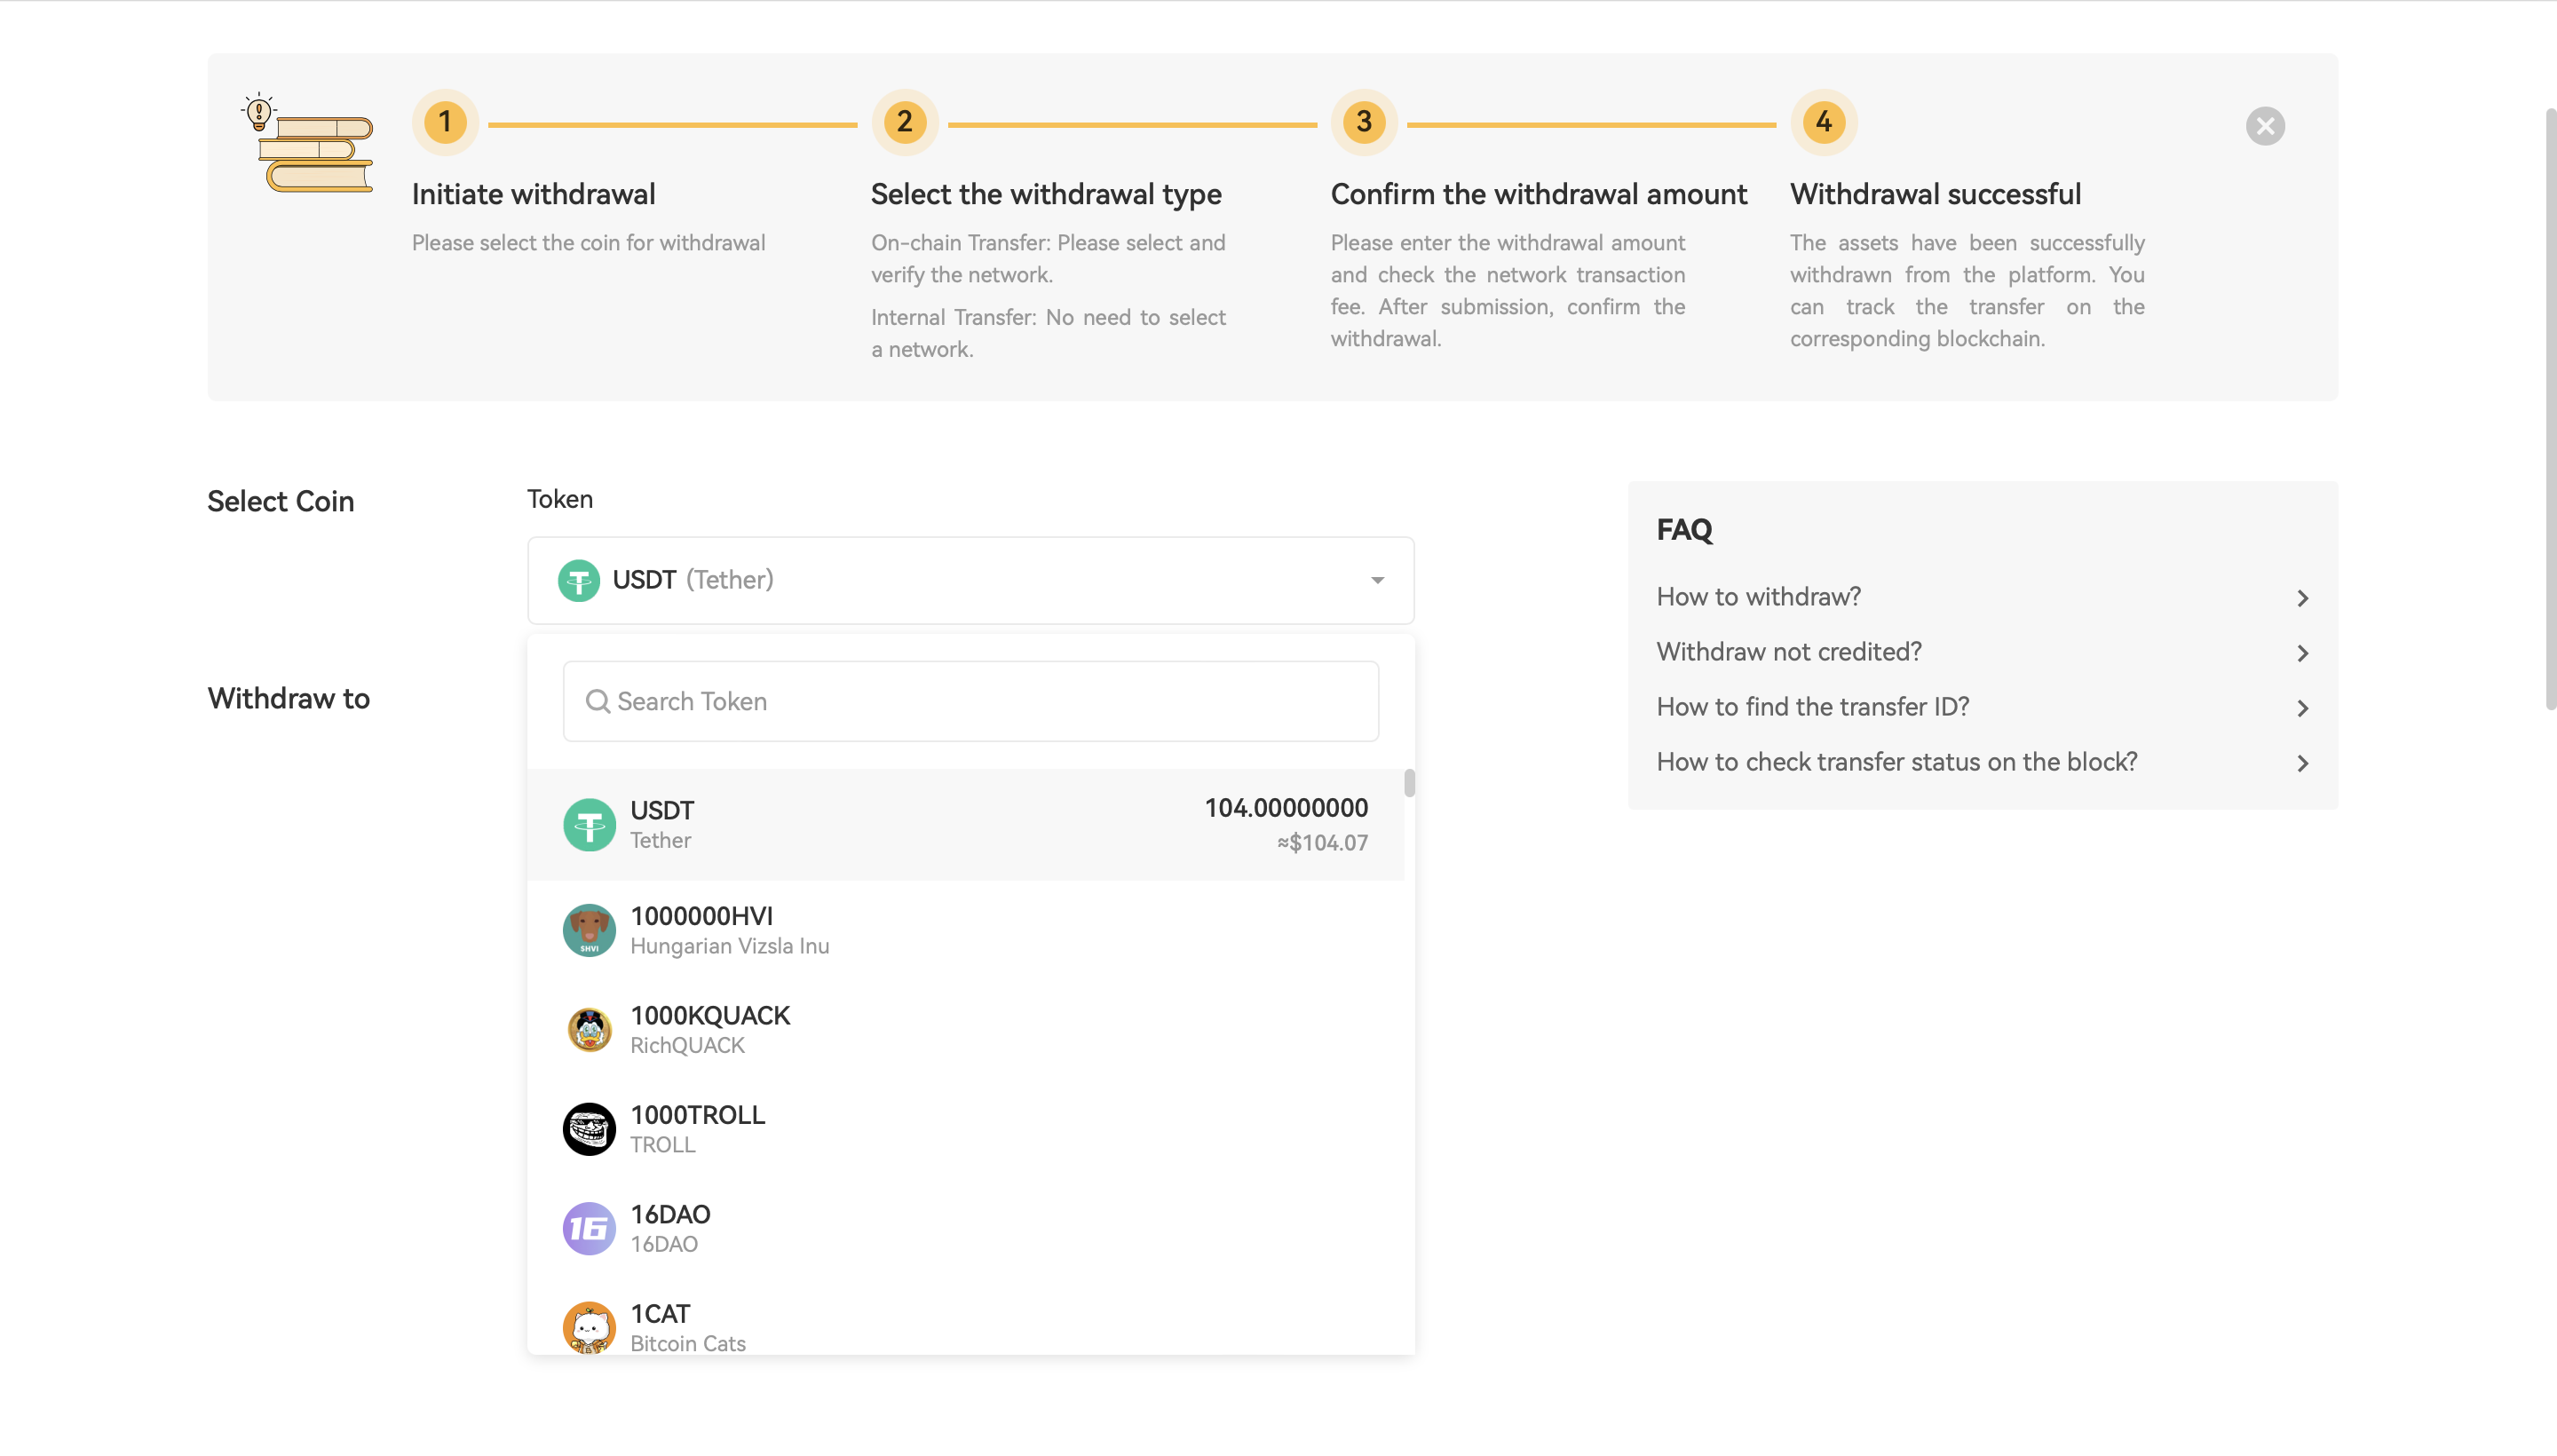Select USDT Tether from token list
Screen dimensions: 2557x1456
(965, 825)
